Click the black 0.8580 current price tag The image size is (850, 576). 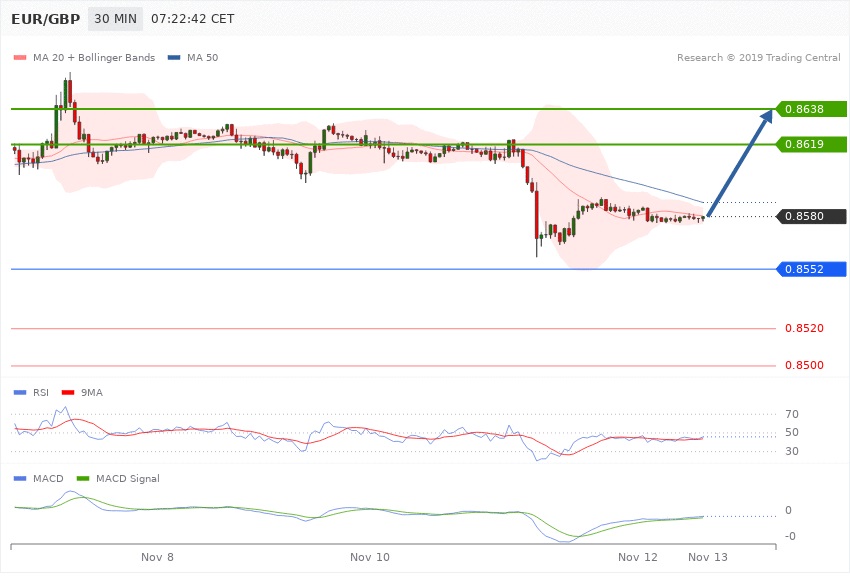(811, 216)
